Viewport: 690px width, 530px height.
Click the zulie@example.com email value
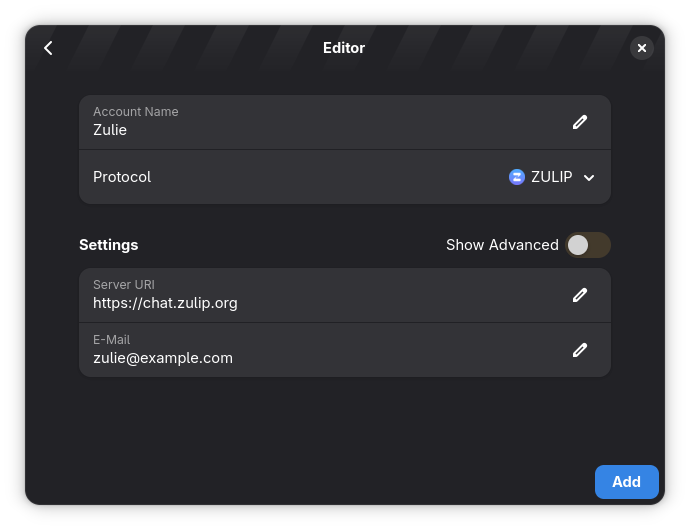(x=163, y=358)
